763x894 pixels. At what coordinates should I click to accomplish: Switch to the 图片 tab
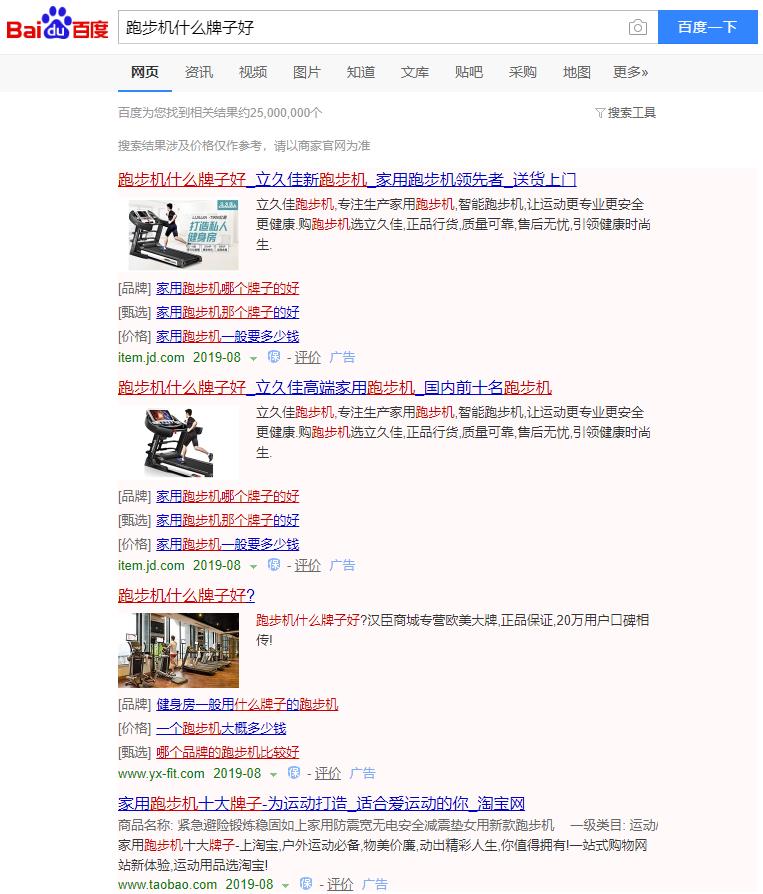pos(307,72)
